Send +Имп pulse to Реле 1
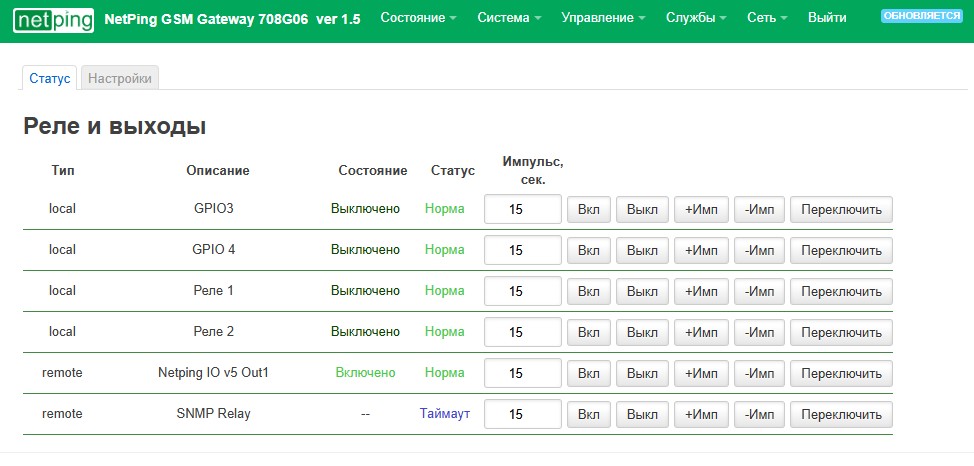Image resolution: width=974 pixels, height=466 pixels. 700,291
